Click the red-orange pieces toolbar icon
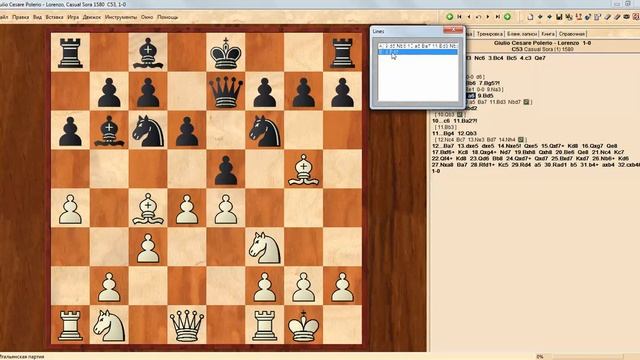The width and height of the screenshot is (640, 360). tap(579, 17)
